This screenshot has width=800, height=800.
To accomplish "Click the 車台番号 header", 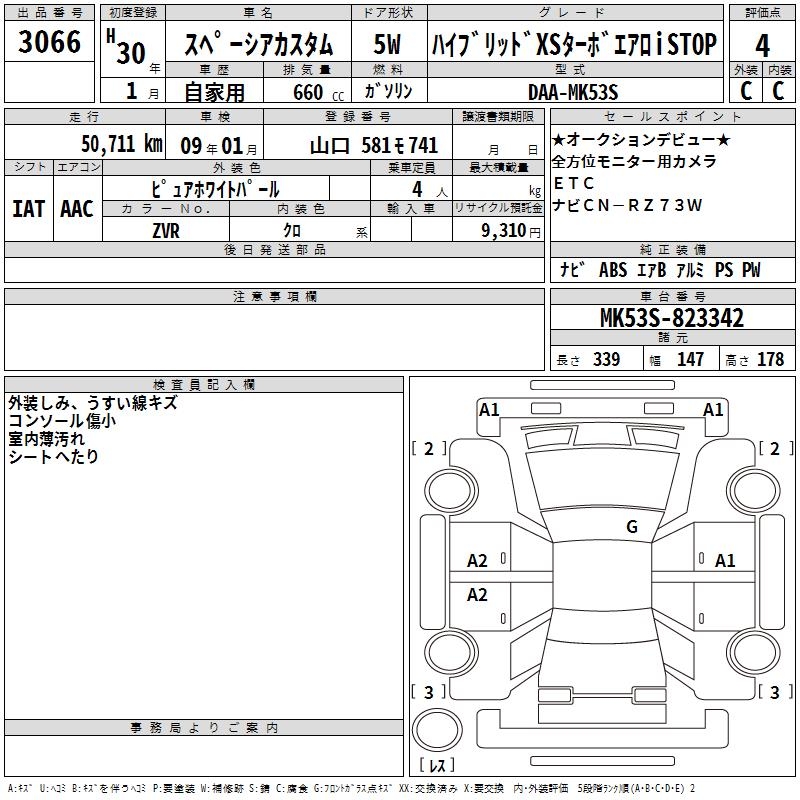I will (x=672, y=296).
